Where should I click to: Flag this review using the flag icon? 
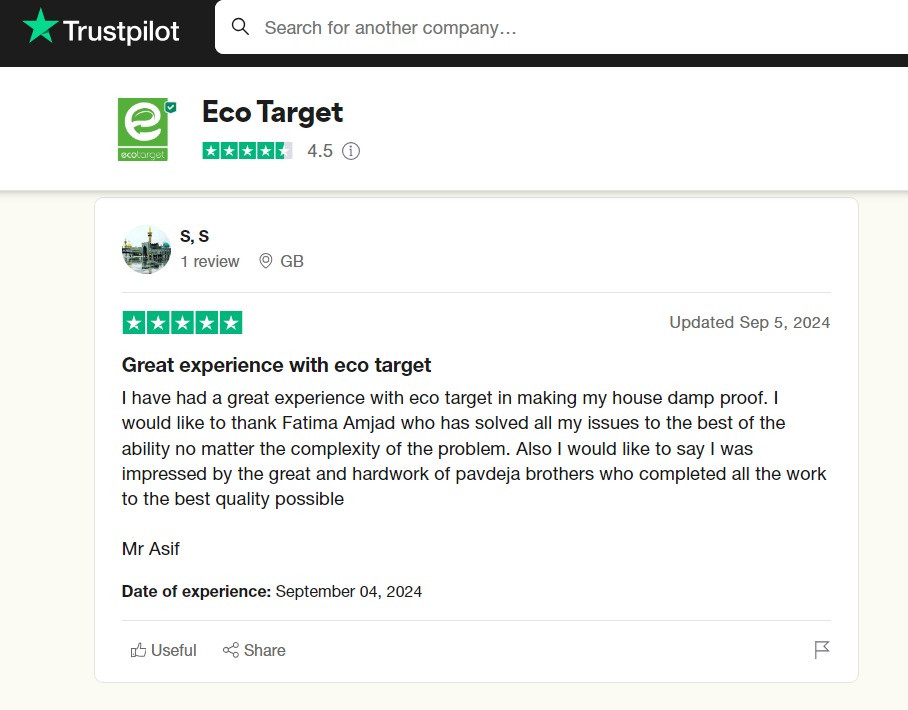822,650
